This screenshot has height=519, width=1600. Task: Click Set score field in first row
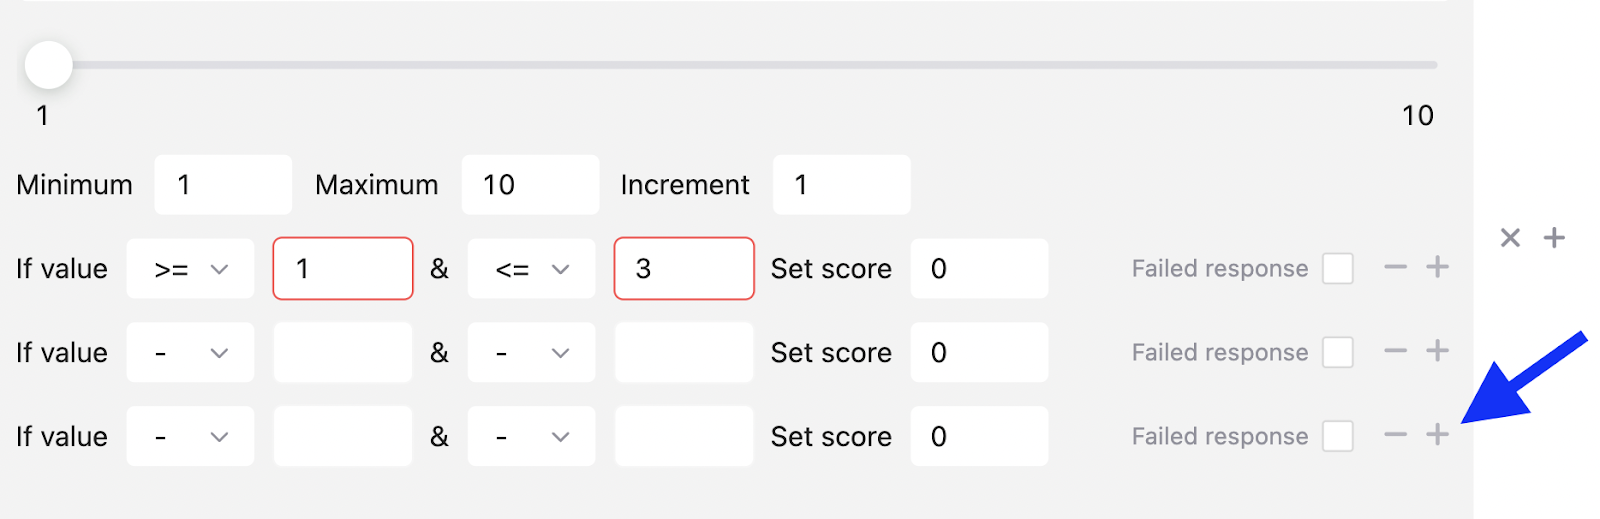978,269
